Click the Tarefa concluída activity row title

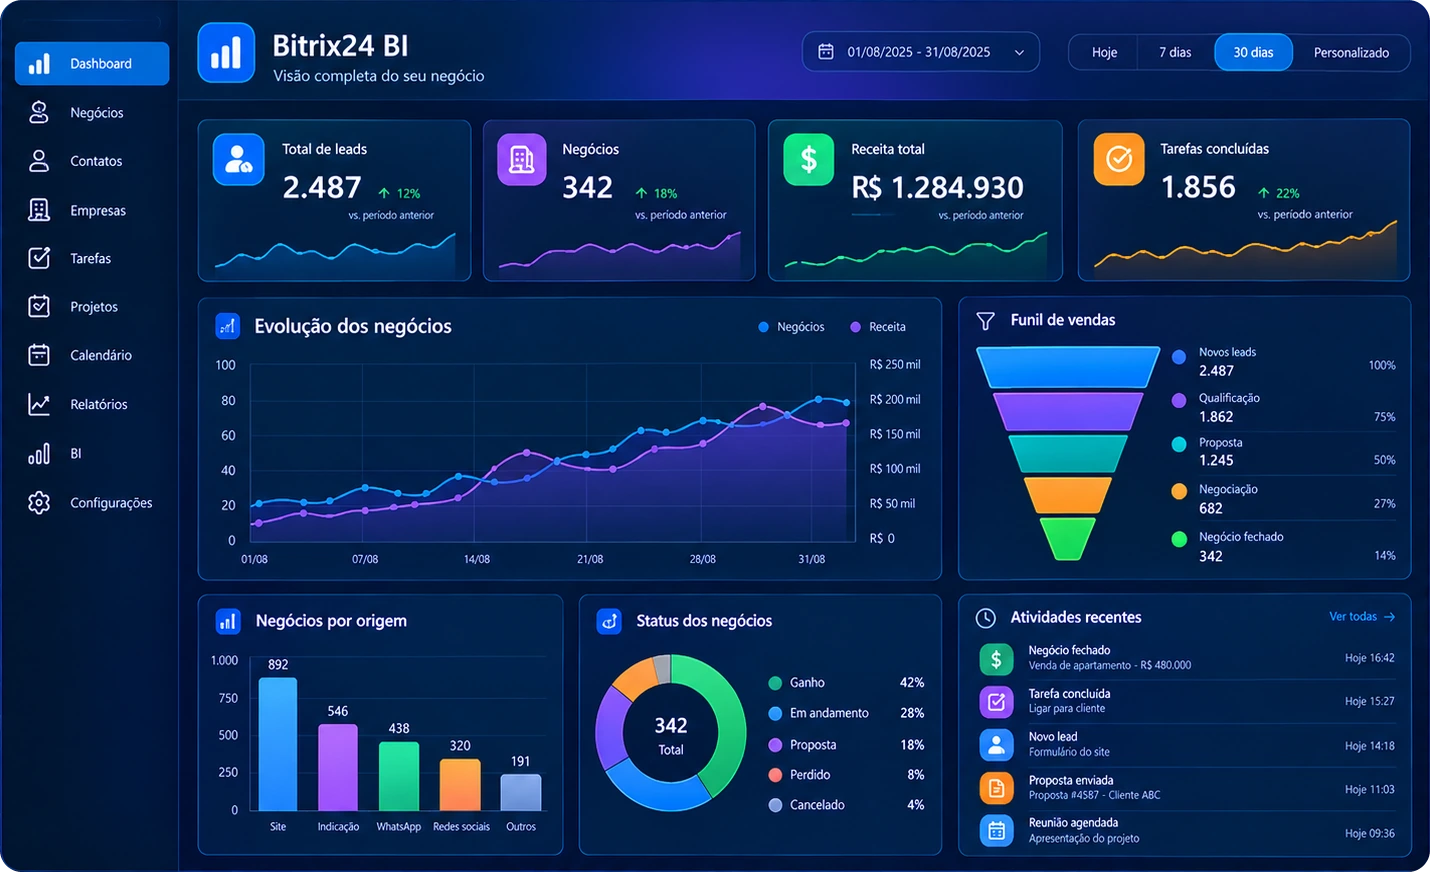point(1069,694)
